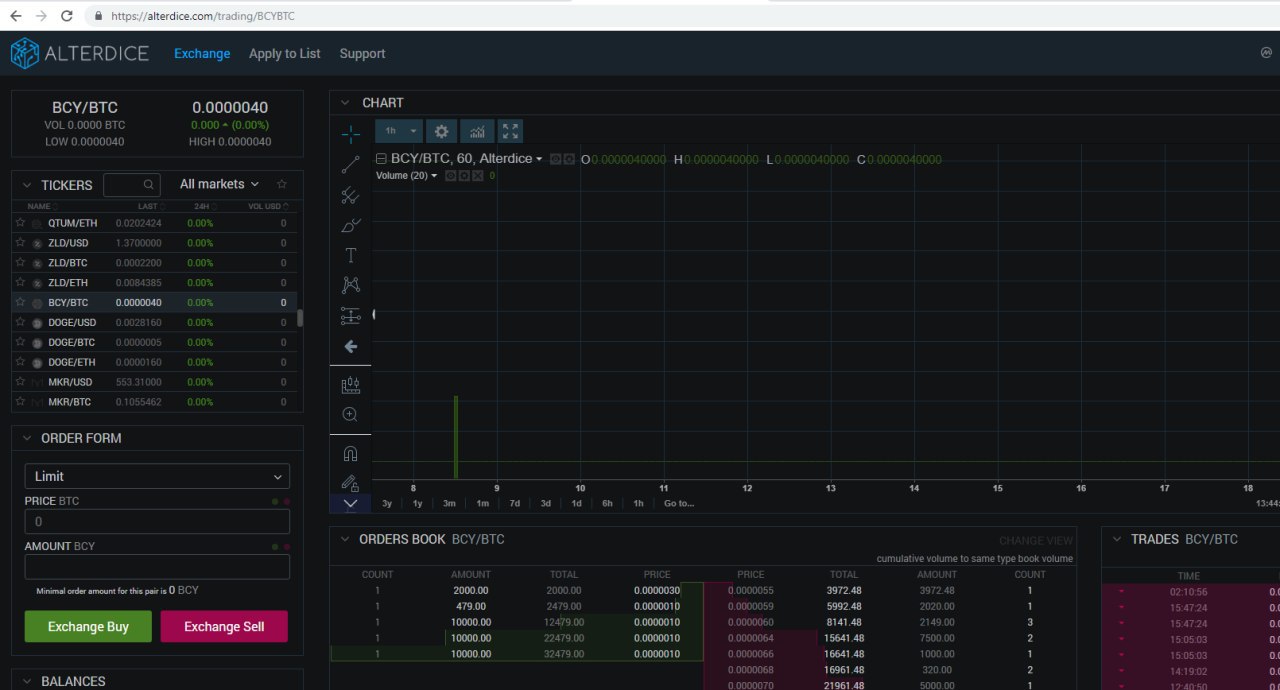Screen dimensions: 1280x690
Task: Set chart range to 1d
Action: coord(576,503)
